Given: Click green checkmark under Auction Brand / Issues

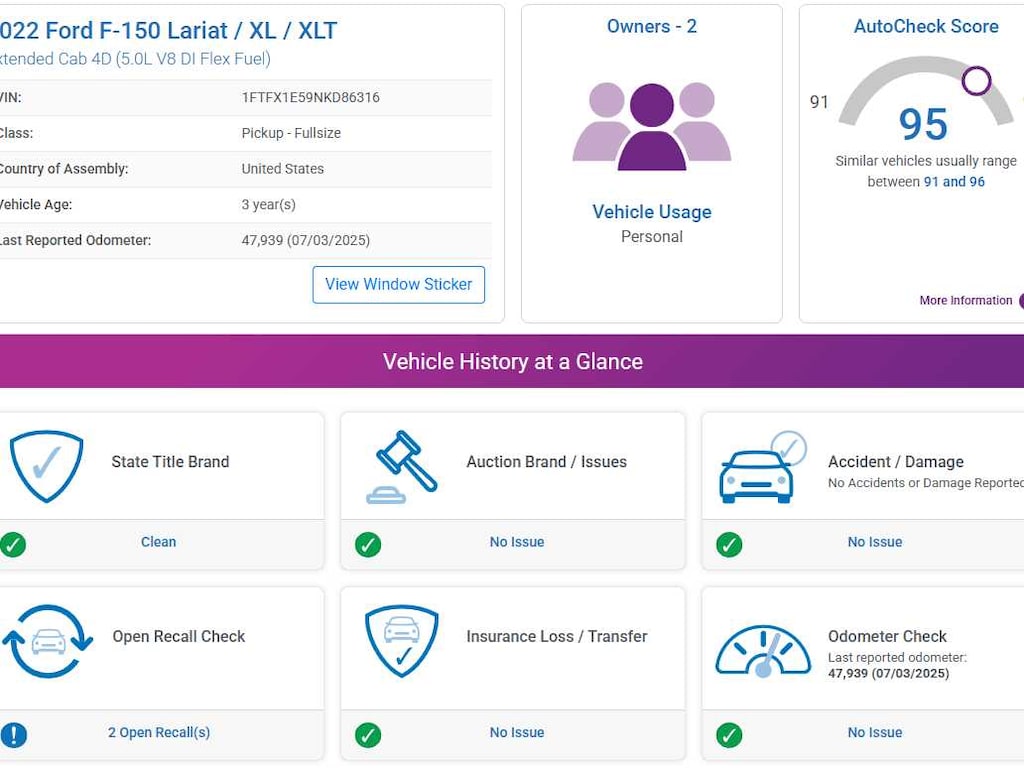Looking at the screenshot, I should 368,544.
